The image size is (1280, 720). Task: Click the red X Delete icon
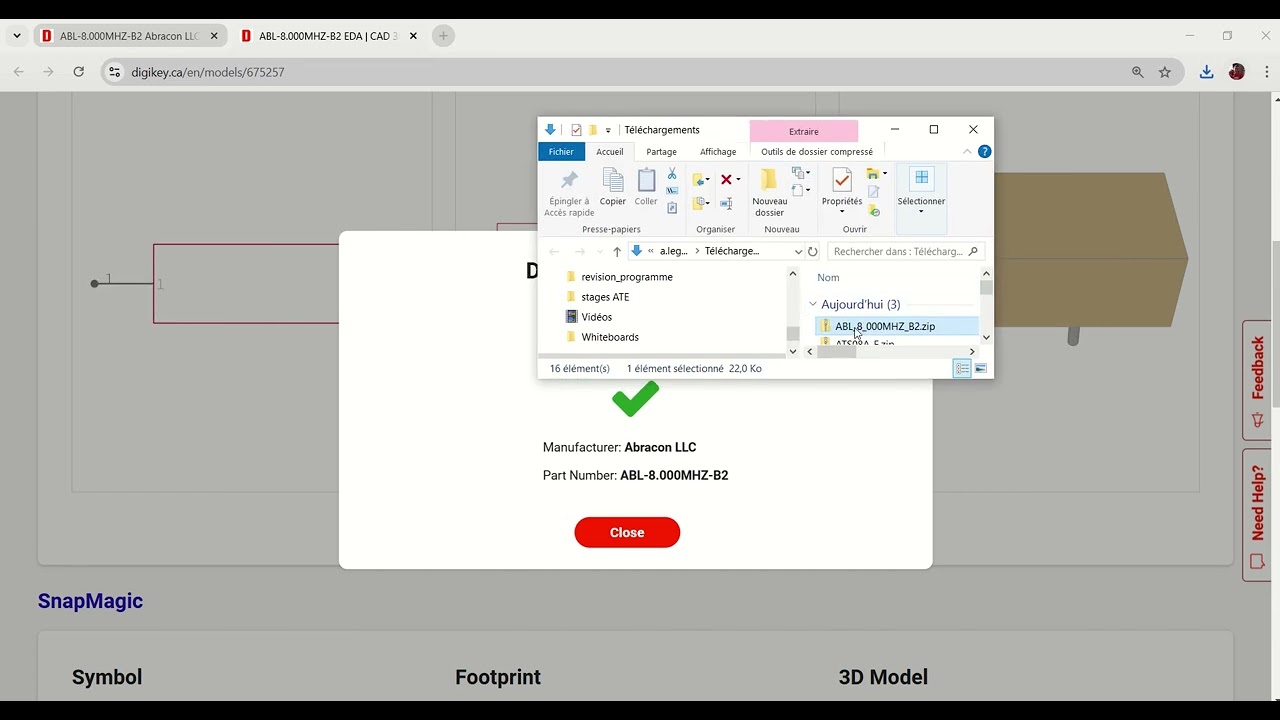click(727, 180)
